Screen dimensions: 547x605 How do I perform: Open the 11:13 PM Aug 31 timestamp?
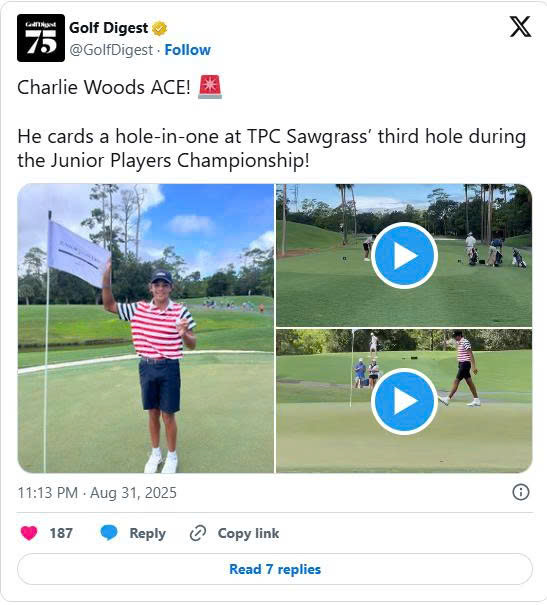97,493
